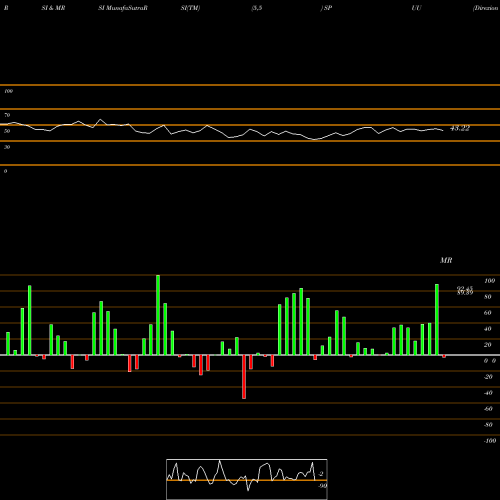Click the "UU" header text
The image size is (500, 500).
pos(416,8)
